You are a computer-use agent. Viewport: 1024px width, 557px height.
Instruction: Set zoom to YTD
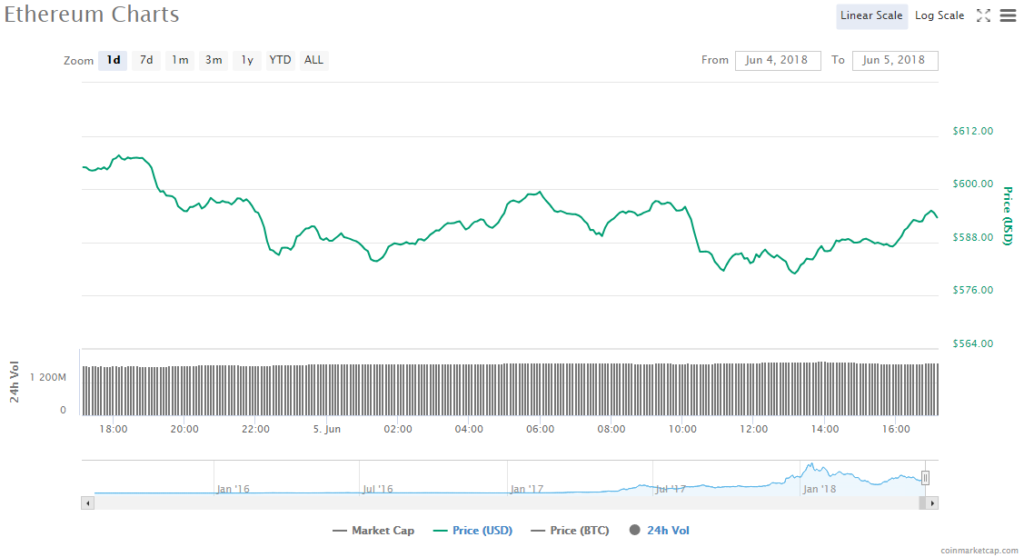(280, 60)
